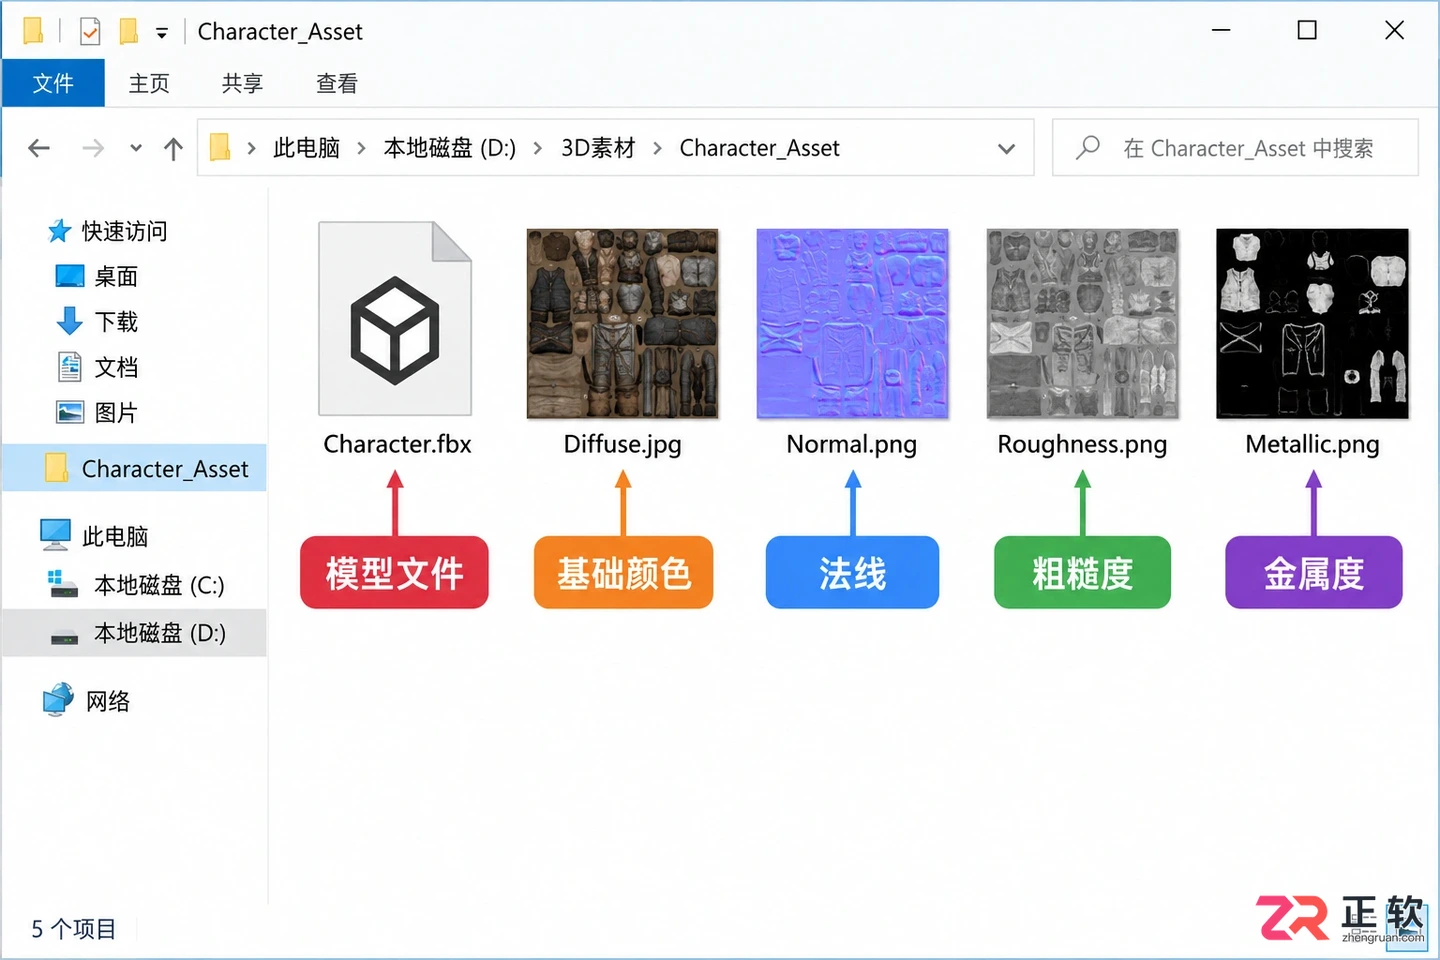1440x960 pixels.
Task: Expand the address bar history dropdown
Action: coord(1006,149)
